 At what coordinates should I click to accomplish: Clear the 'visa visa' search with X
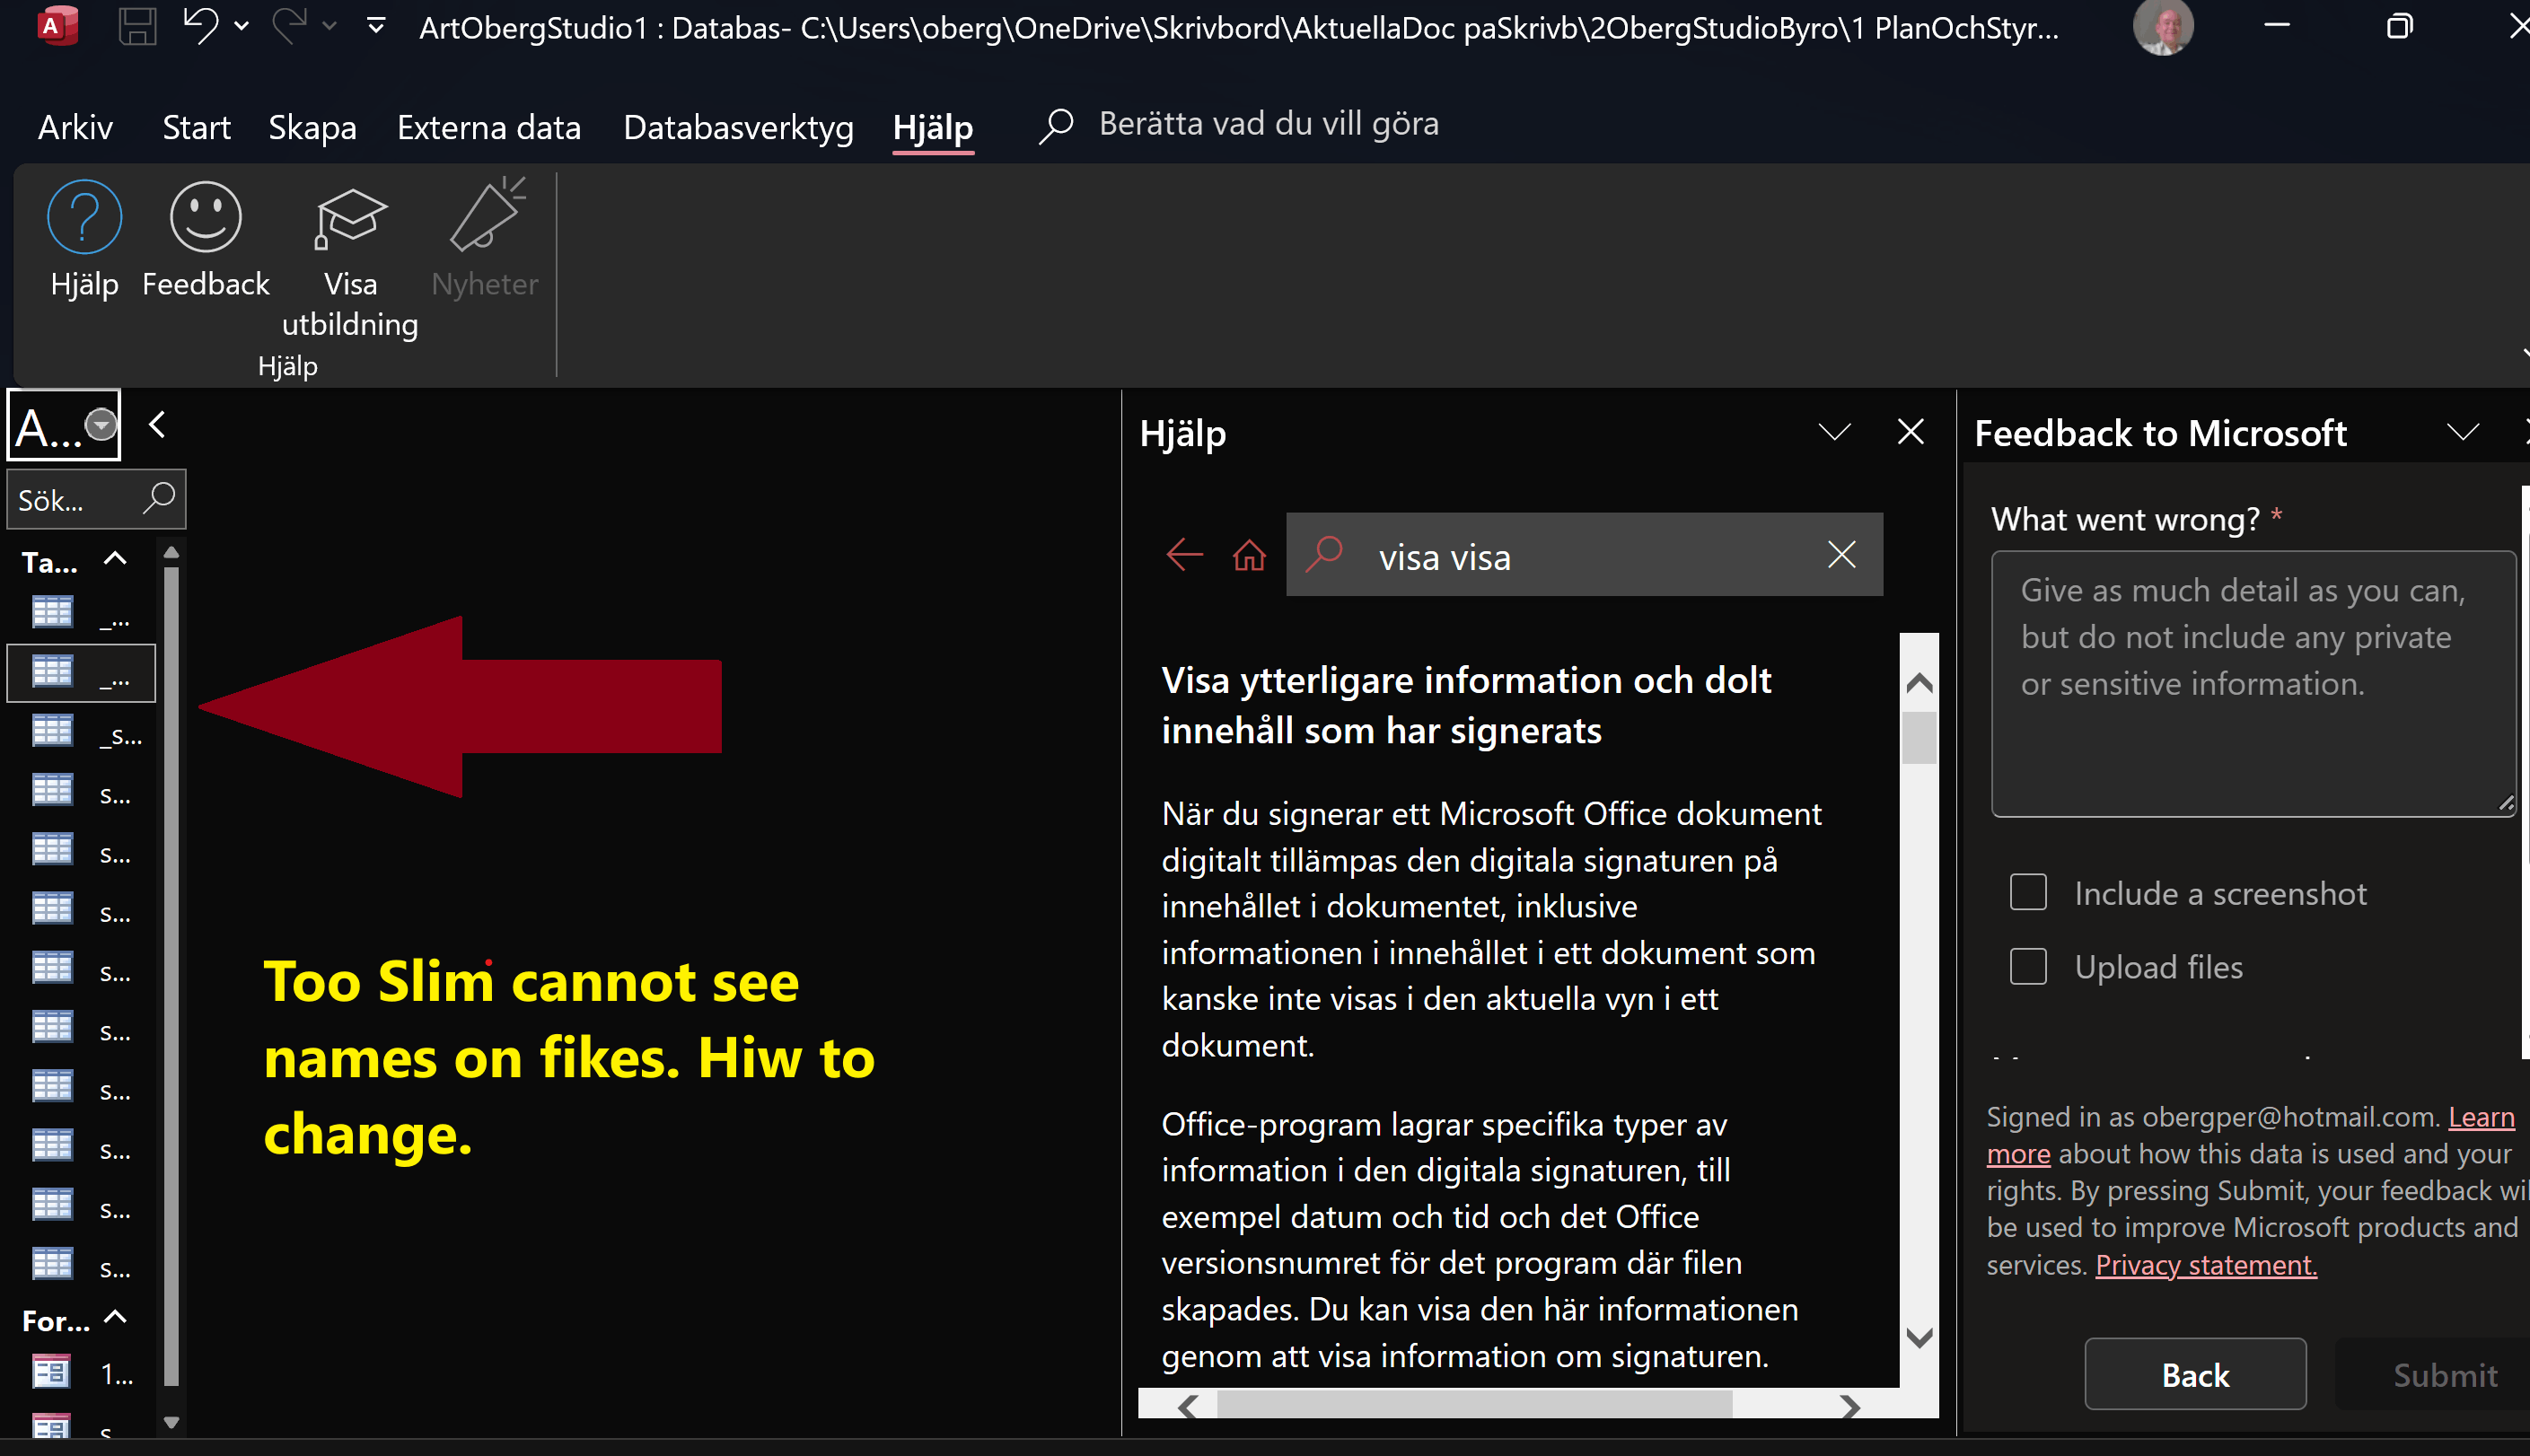click(1841, 555)
